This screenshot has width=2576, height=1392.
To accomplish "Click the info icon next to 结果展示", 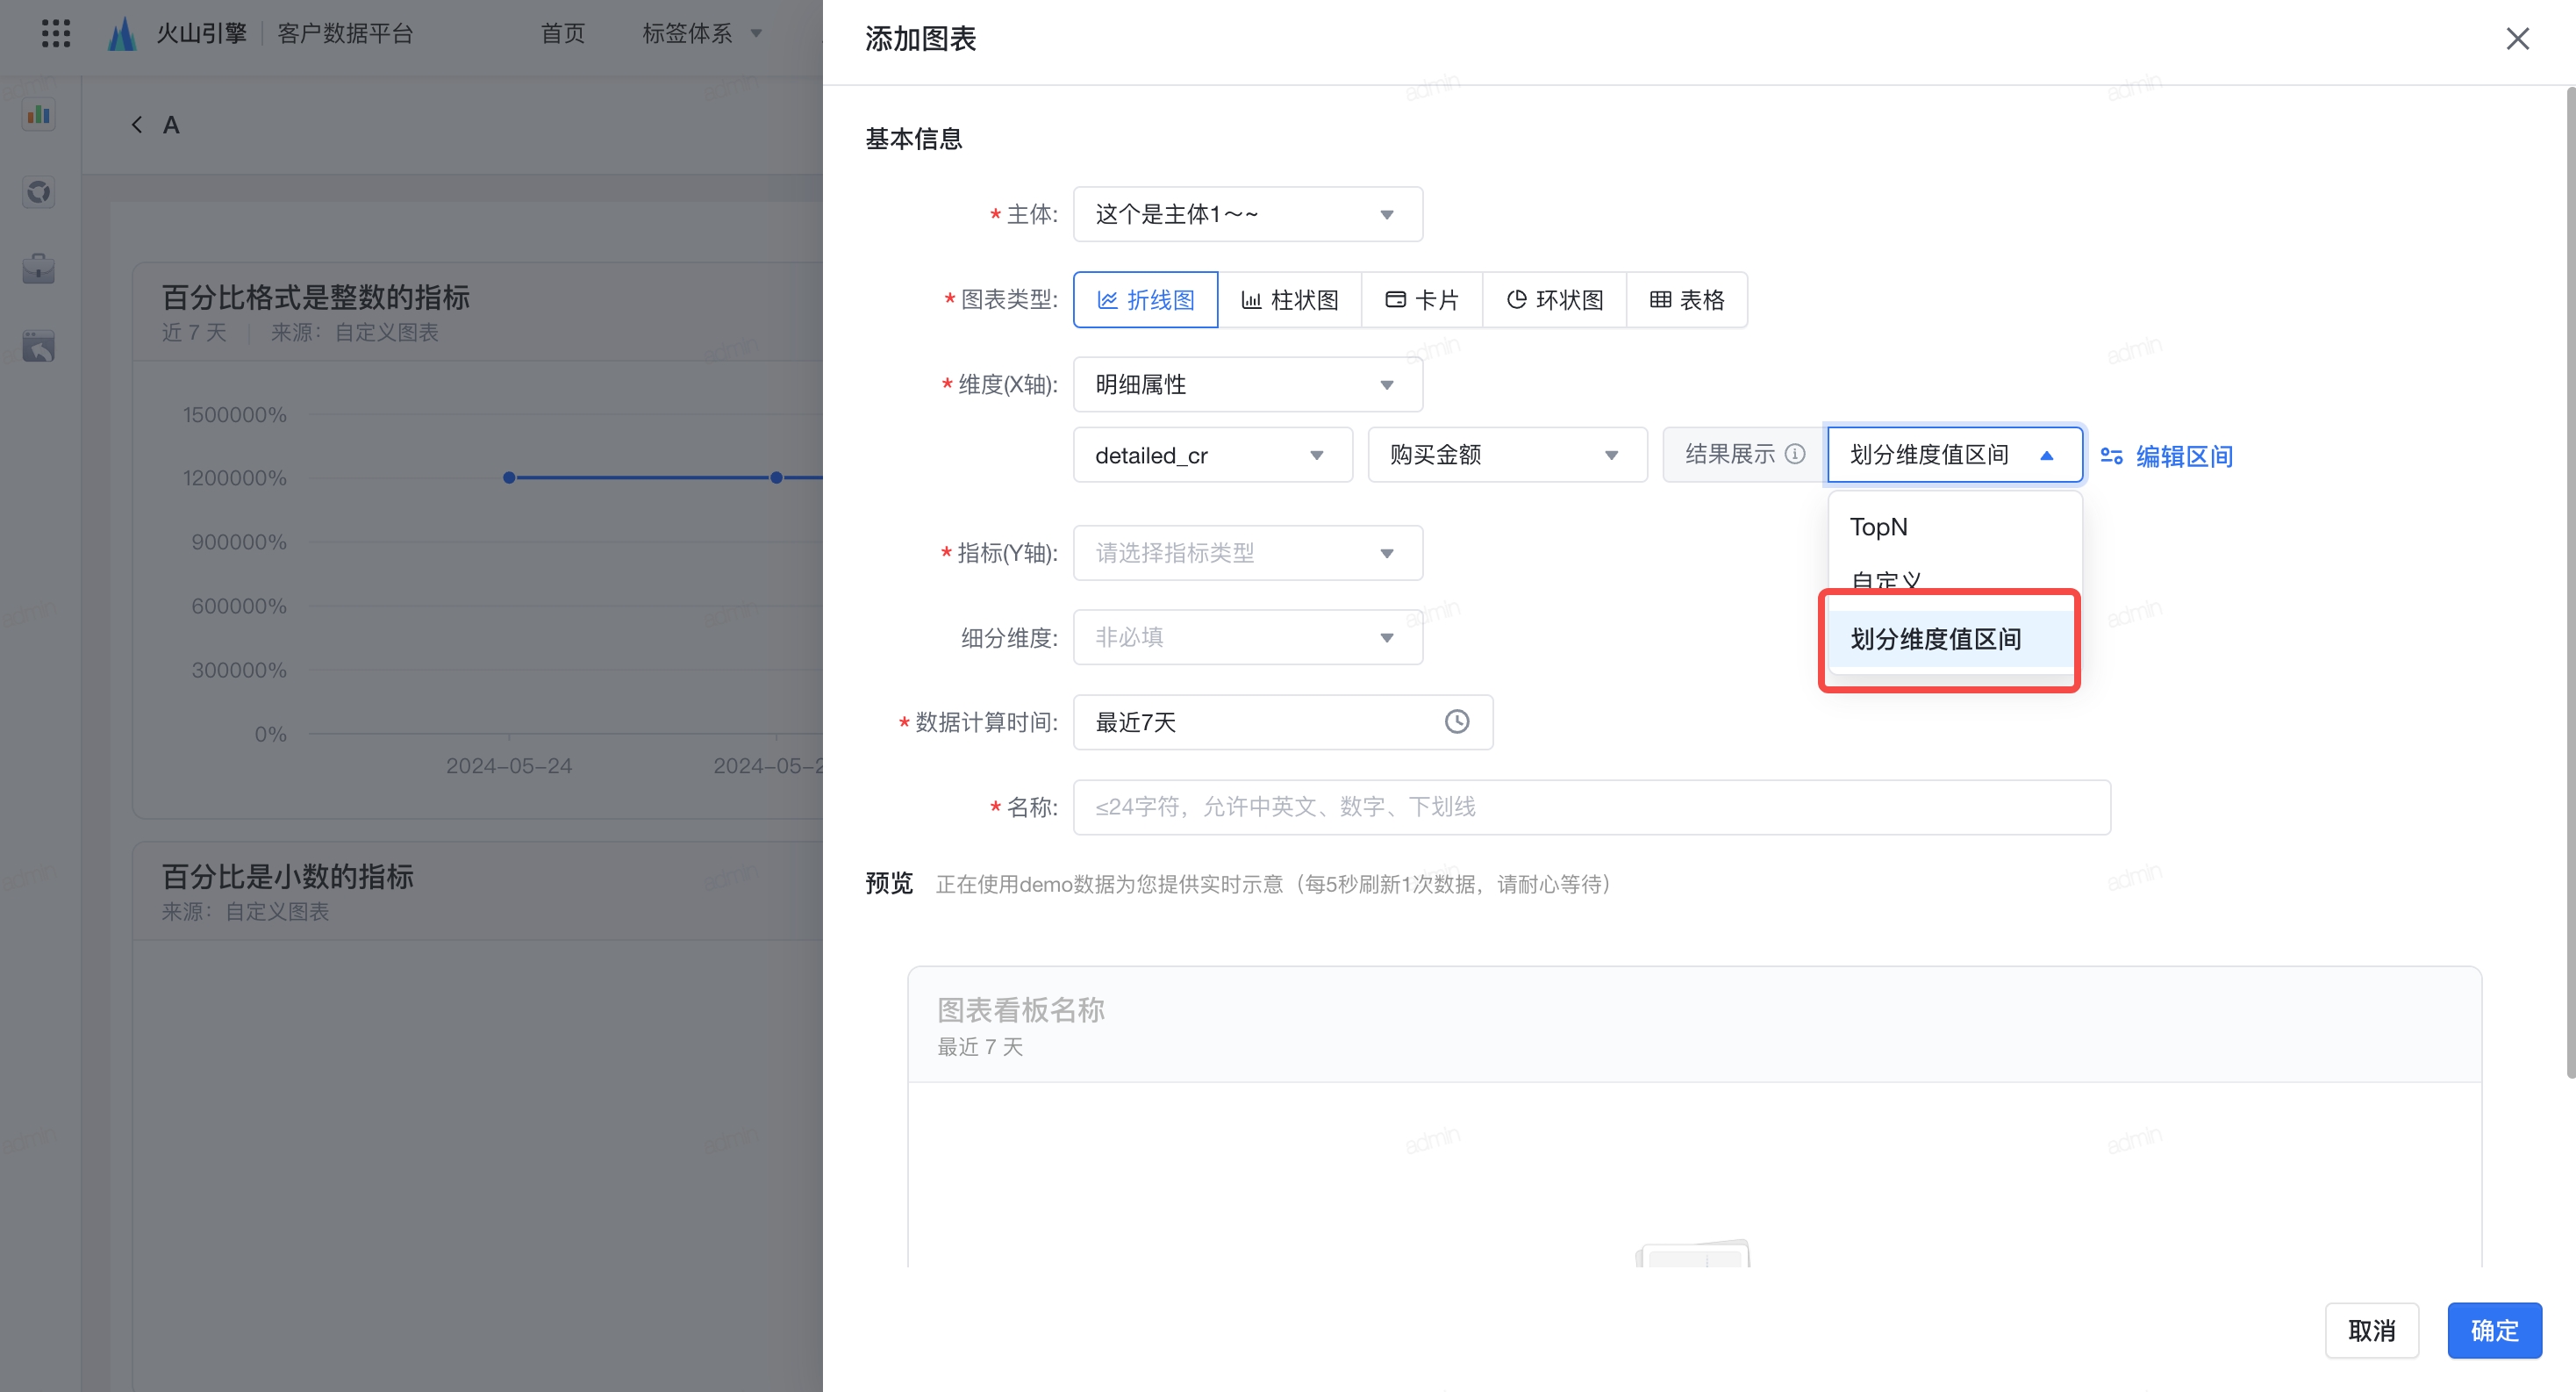I will click(x=1795, y=454).
